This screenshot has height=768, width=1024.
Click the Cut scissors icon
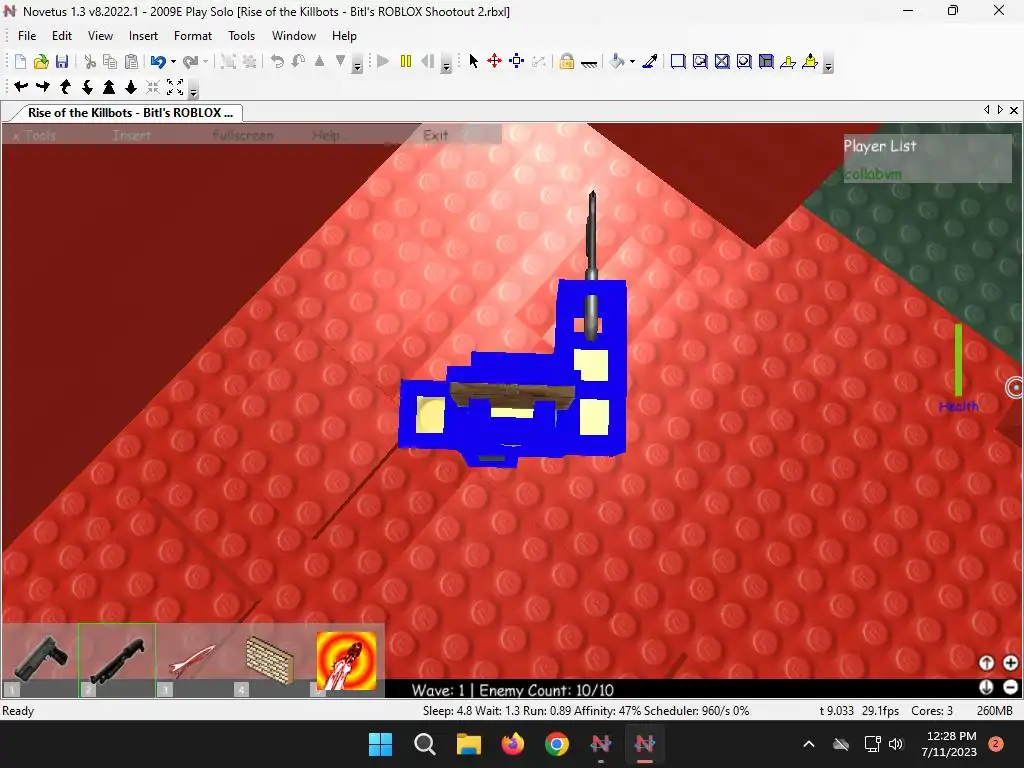90,61
